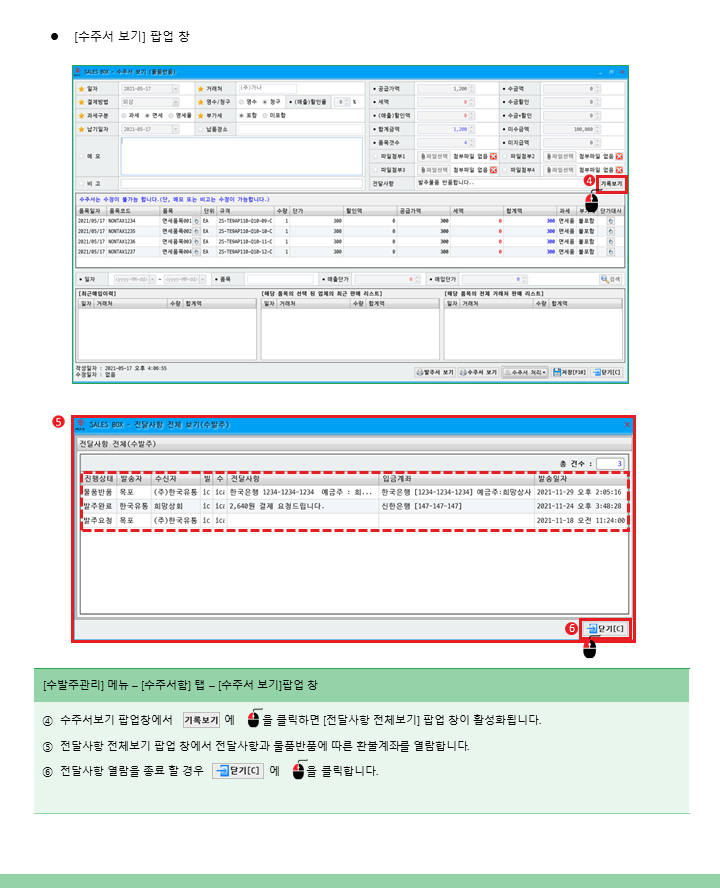Click item lookup icon for 면세품목004
This screenshot has width=720, height=888.
(197, 251)
